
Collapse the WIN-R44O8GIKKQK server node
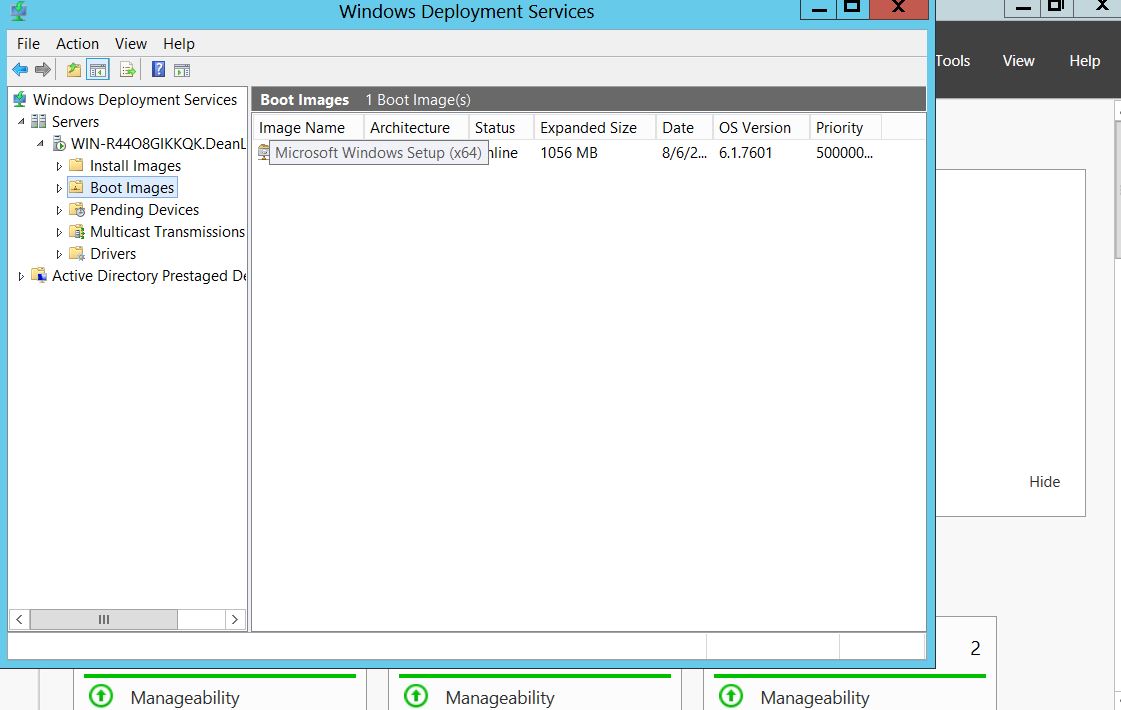(41, 144)
